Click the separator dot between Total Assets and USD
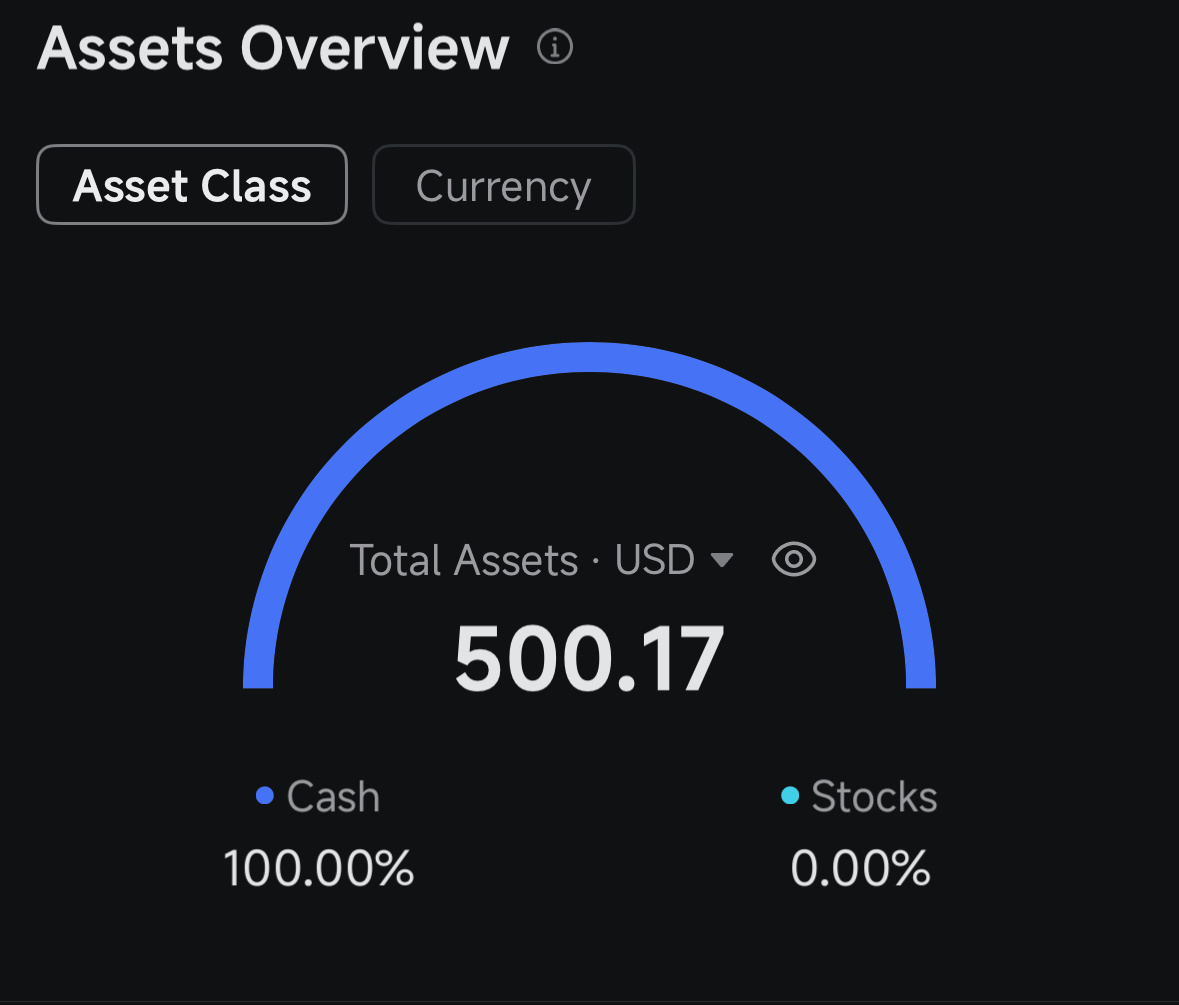Screen dimensions: 1179x1005 (596, 562)
